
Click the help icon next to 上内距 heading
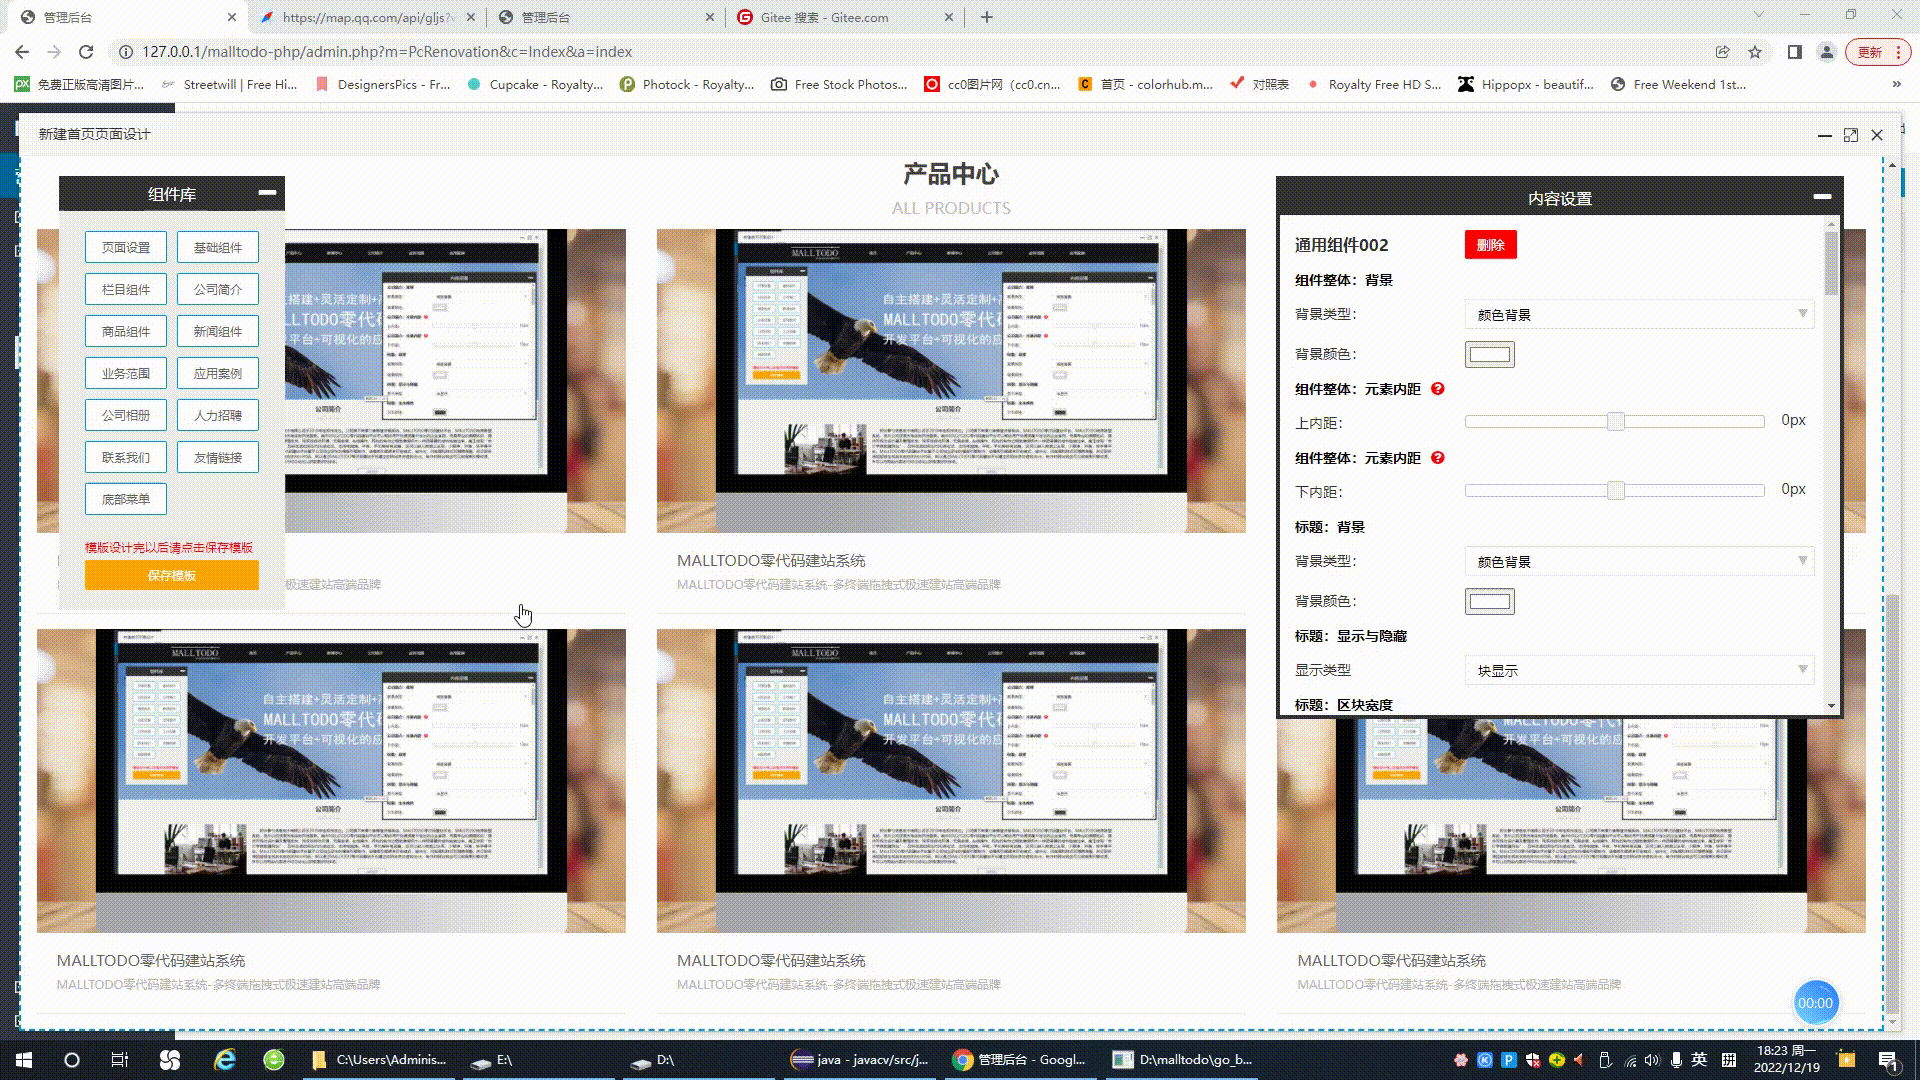point(1437,389)
